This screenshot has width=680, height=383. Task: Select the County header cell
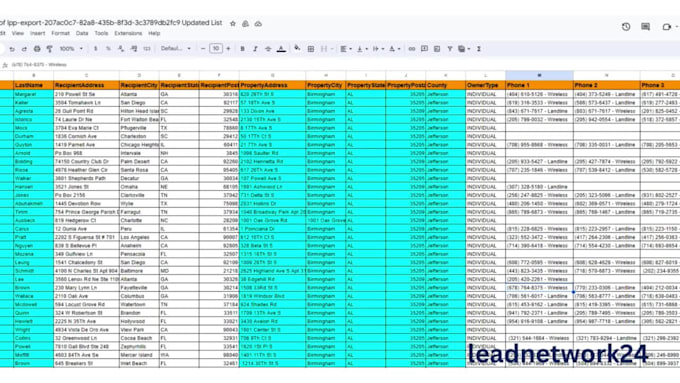coord(445,85)
